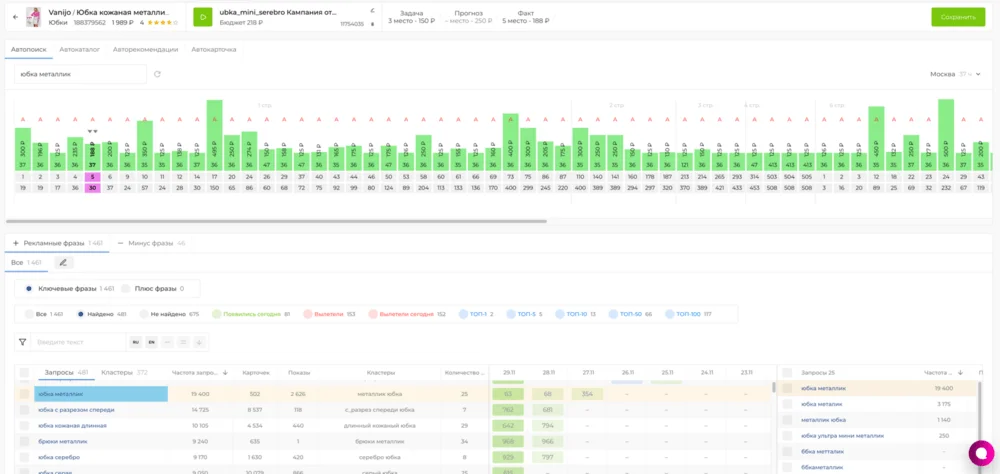Click the back arrow icon
The width and height of the screenshot is (1000, 474).
tap(15, 17)
